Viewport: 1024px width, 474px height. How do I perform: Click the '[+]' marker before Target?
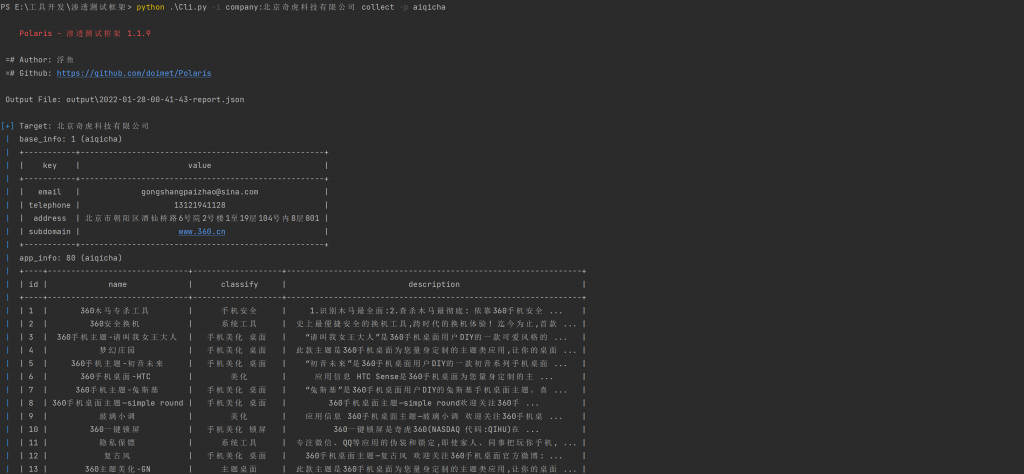[7, 125]
